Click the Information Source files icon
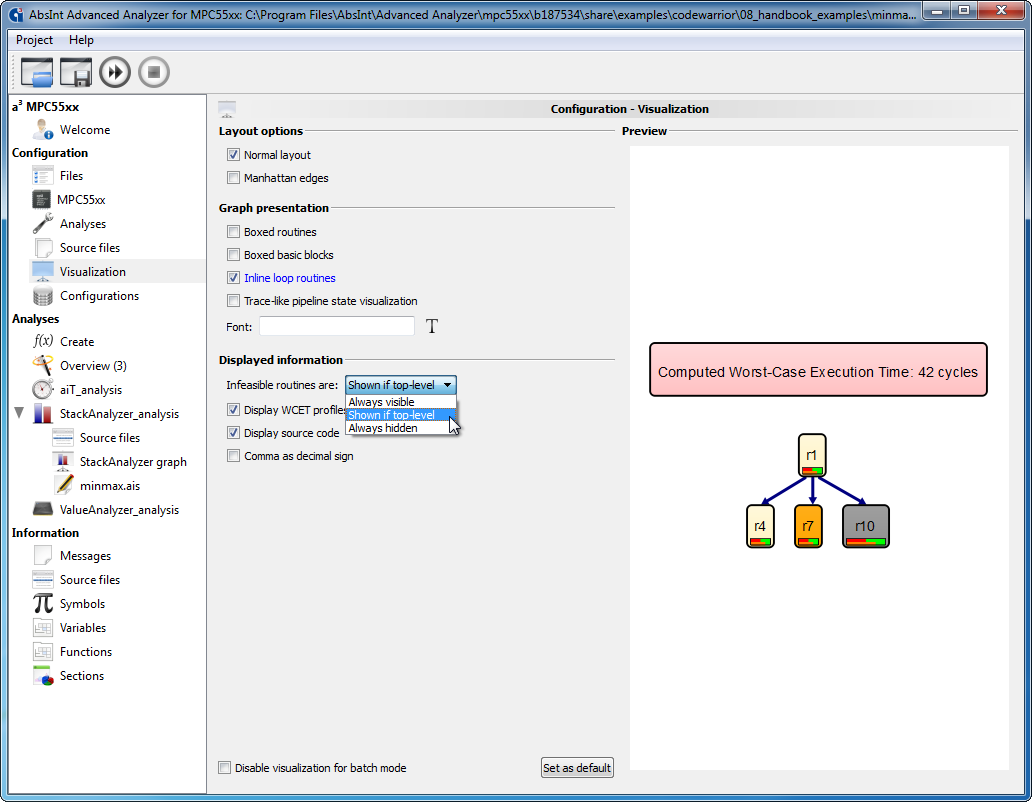 tap(43, 580)
